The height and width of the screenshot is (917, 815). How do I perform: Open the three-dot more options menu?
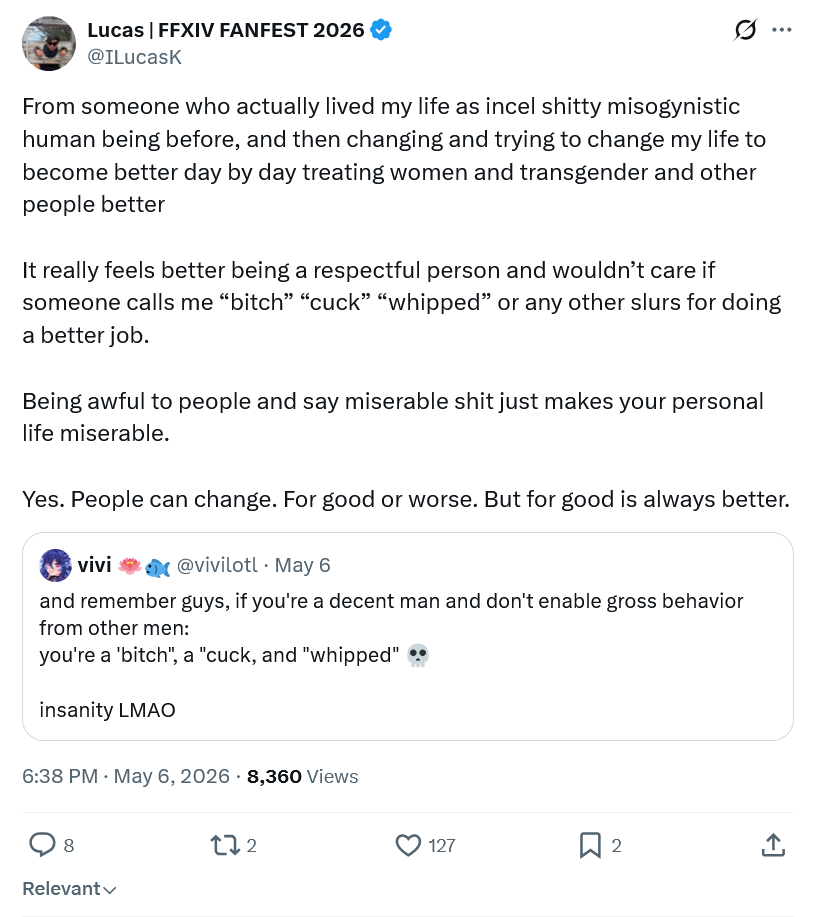coord(782,30)
